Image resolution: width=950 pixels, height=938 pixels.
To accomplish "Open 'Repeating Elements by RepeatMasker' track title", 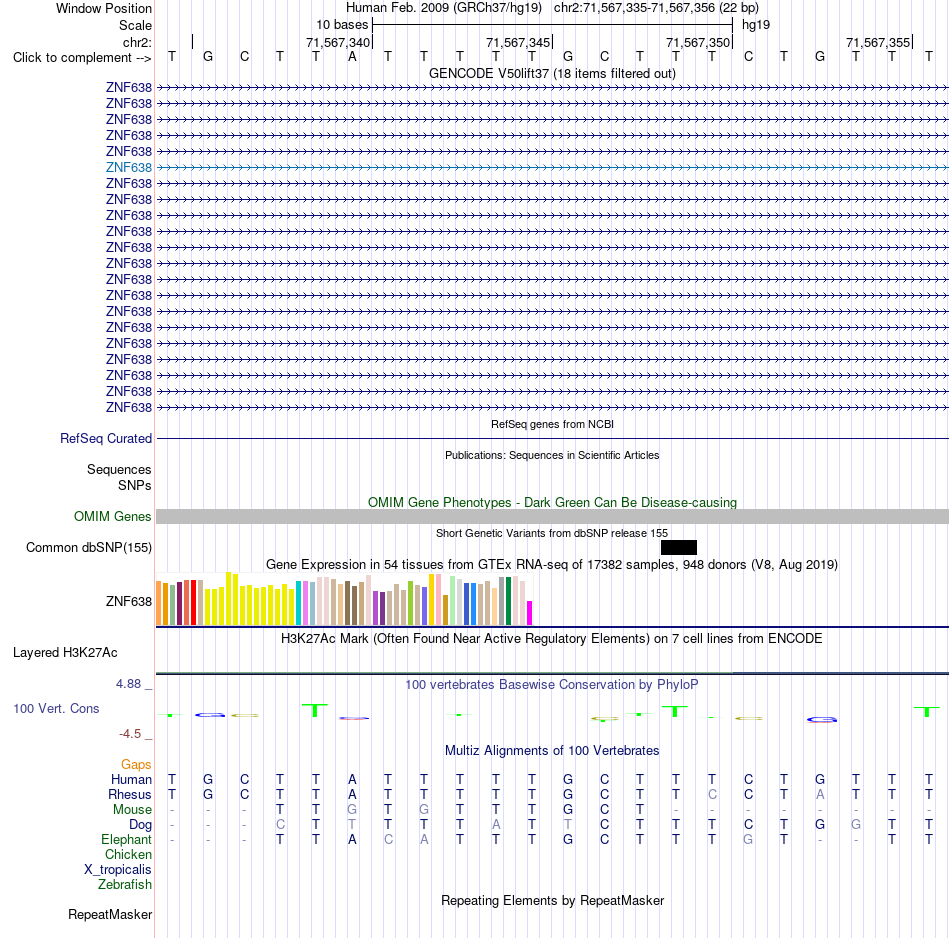I will click(x=552, y=900).
